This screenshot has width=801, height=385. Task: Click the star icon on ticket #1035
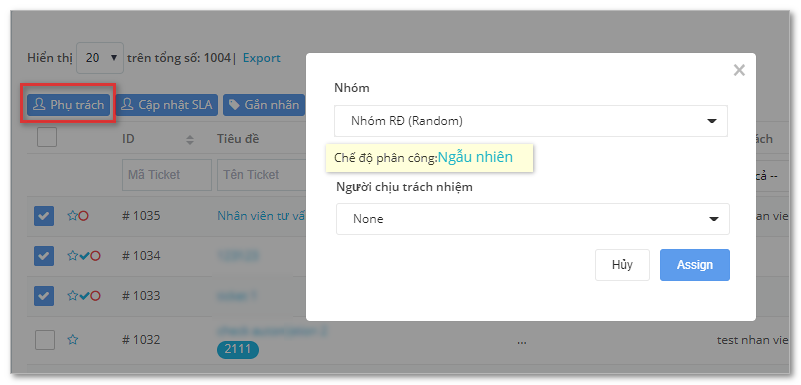pyautogui.click(x=72, y=216)
